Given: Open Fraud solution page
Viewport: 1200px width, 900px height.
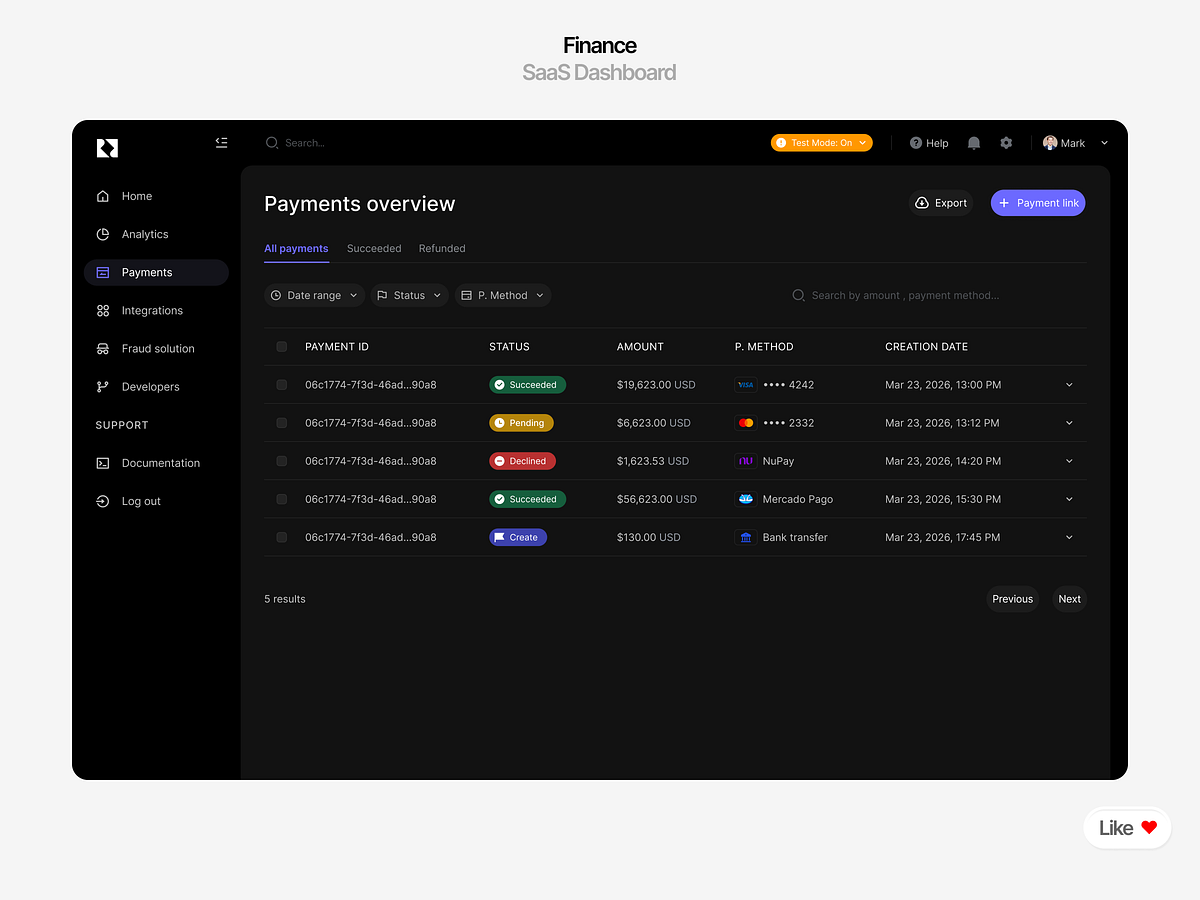Looking at the screenshot, I should tap(157, 349).
